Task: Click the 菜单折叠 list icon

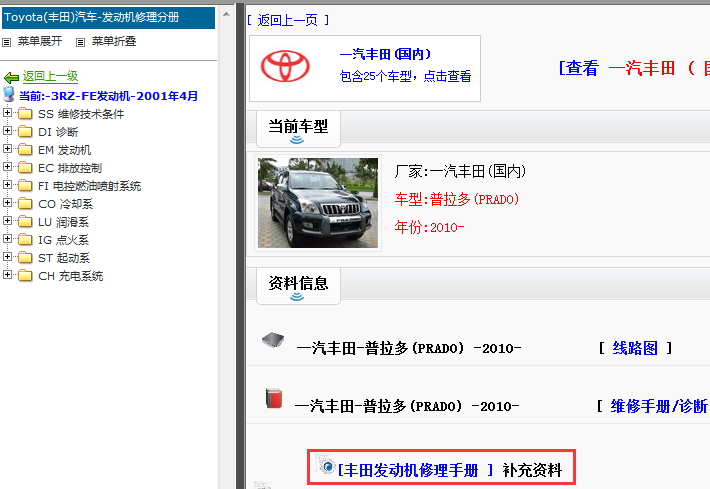Action: (x=81, y=43)
